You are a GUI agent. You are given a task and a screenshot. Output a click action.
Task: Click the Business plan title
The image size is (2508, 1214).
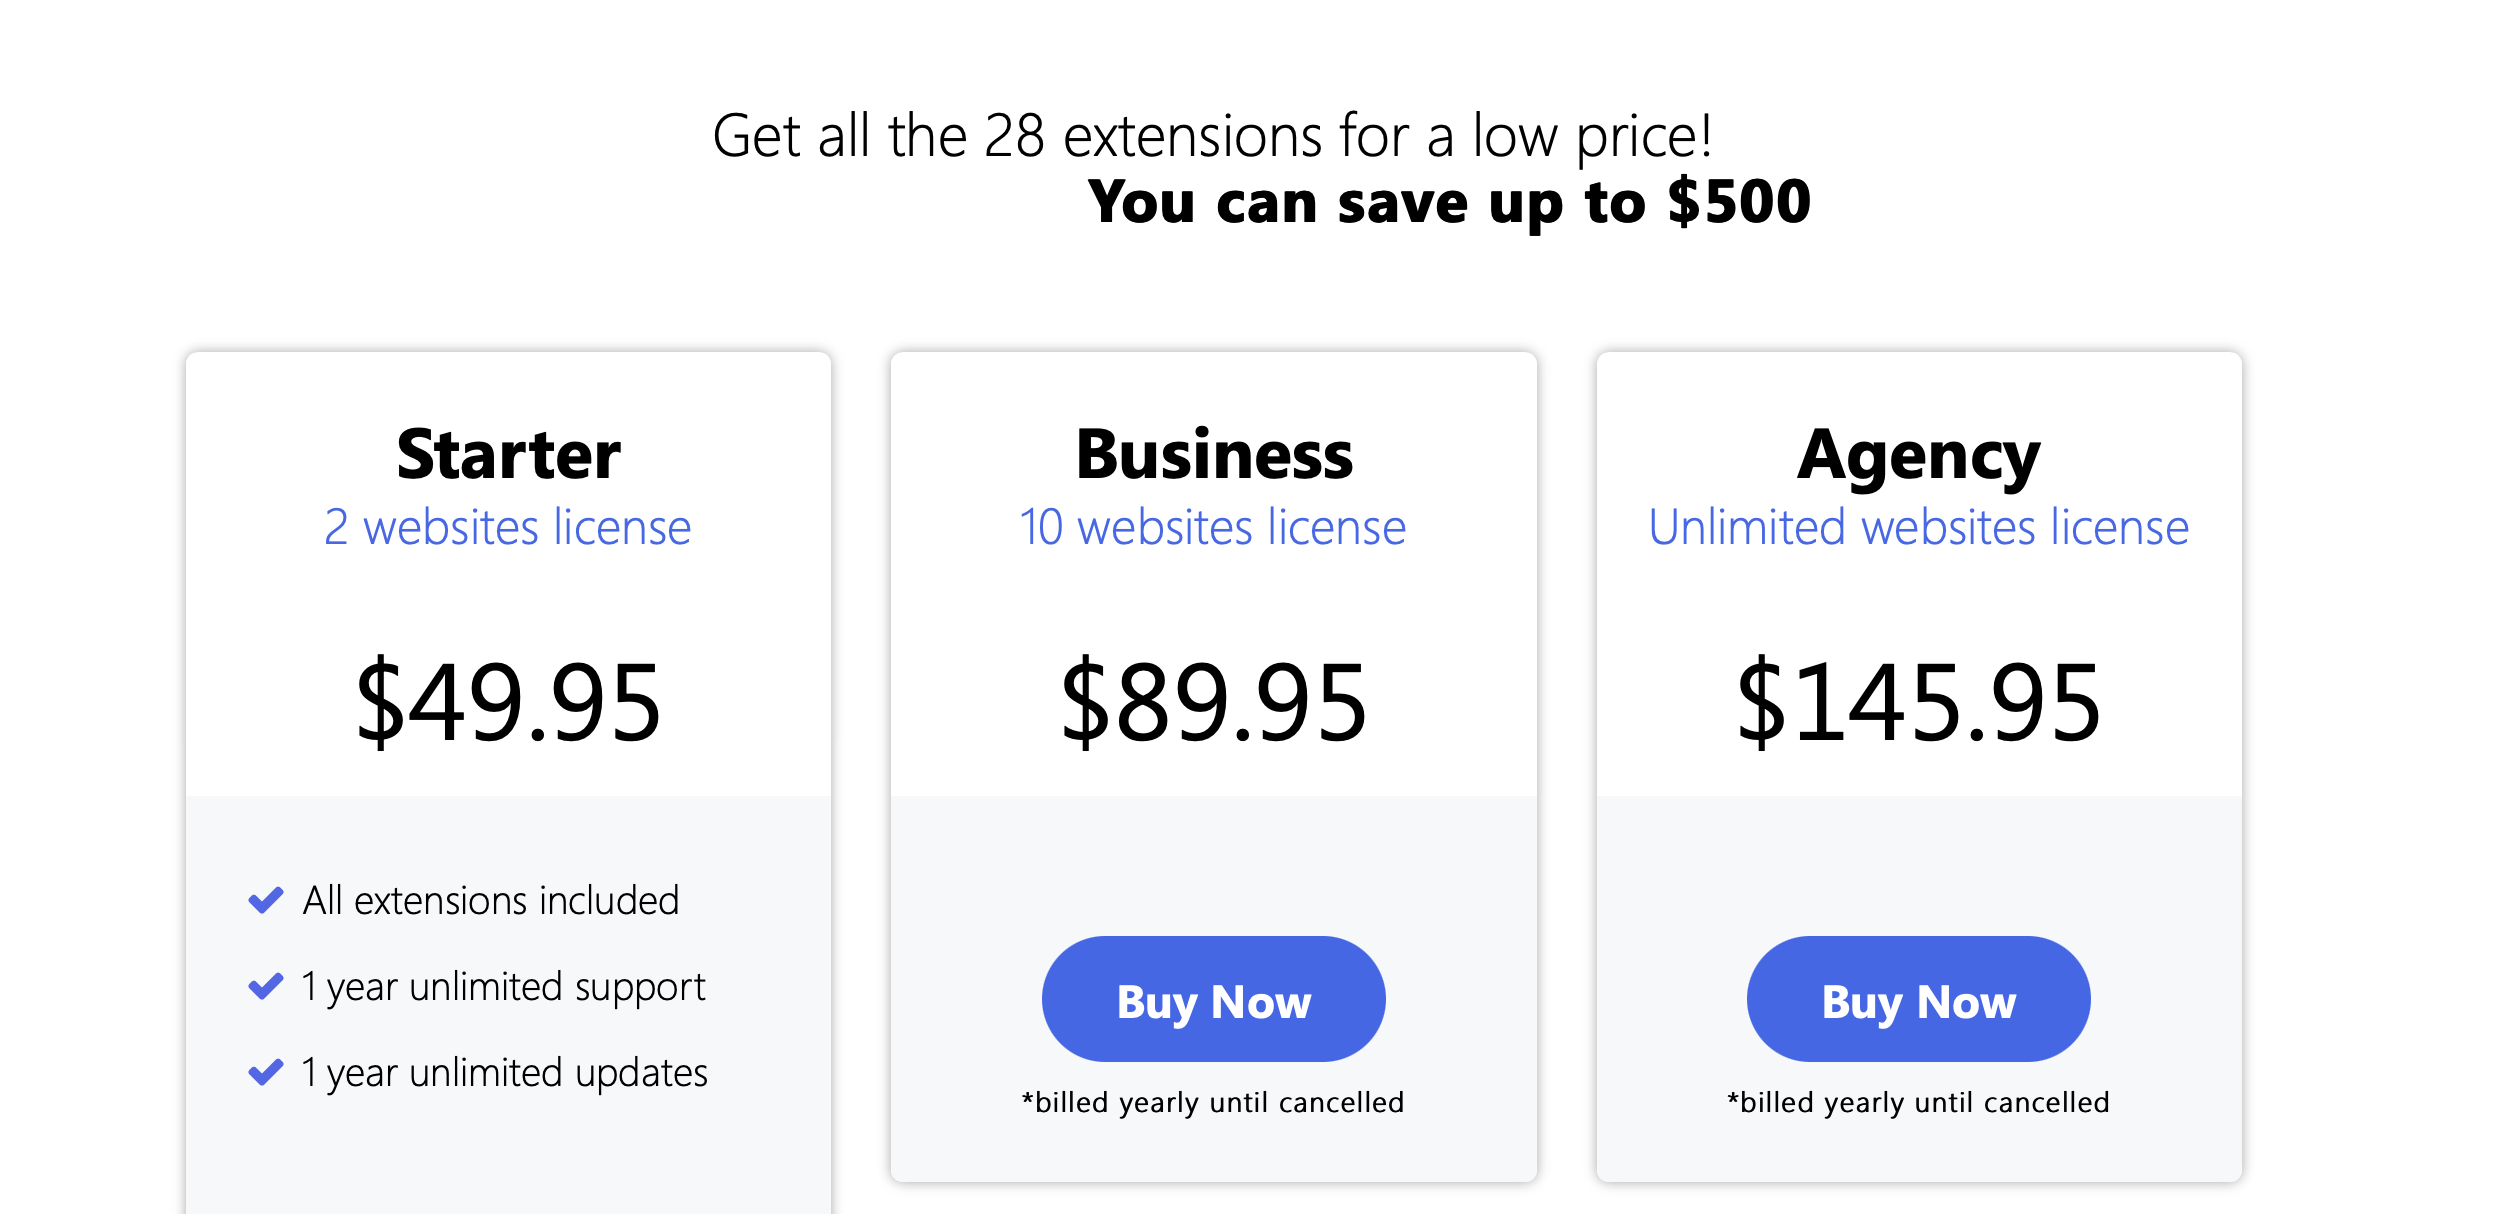(x=1212, y=455)
